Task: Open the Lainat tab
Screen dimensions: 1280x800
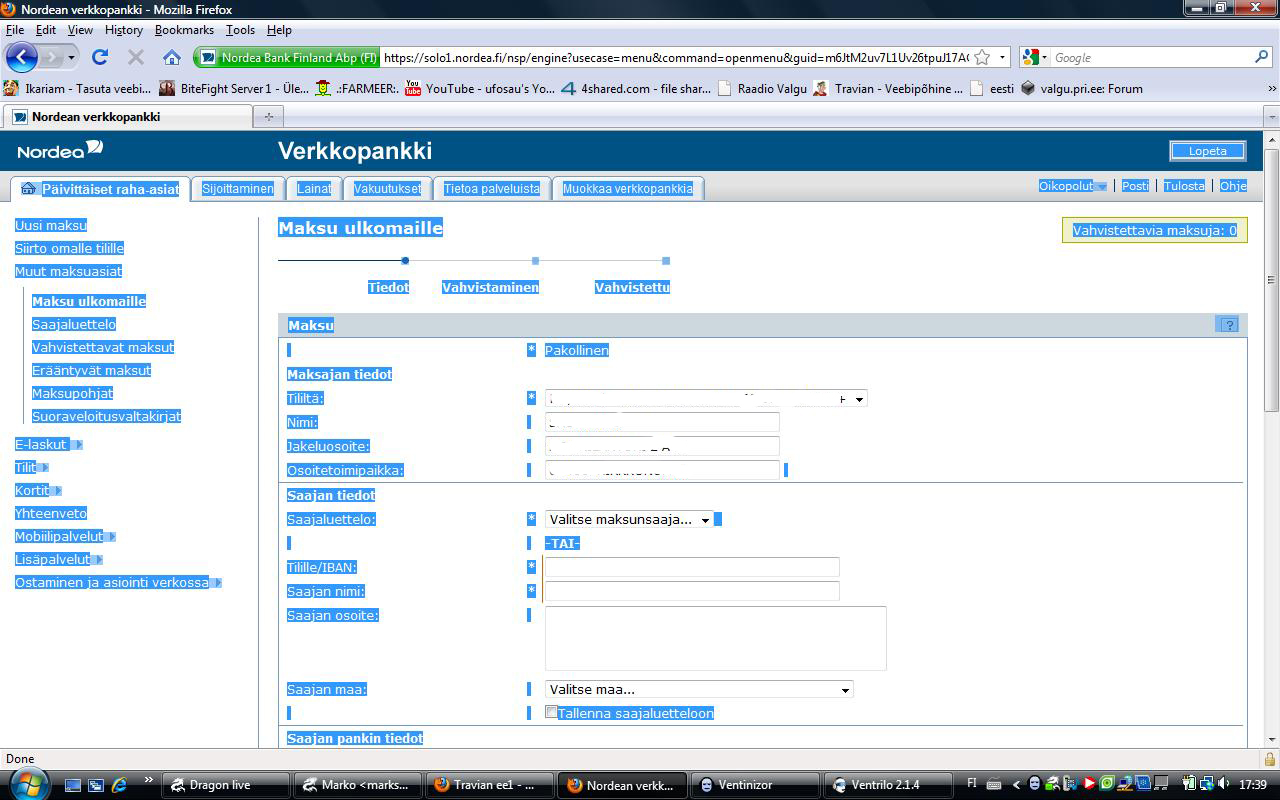Action: click(x=314, y=188)
